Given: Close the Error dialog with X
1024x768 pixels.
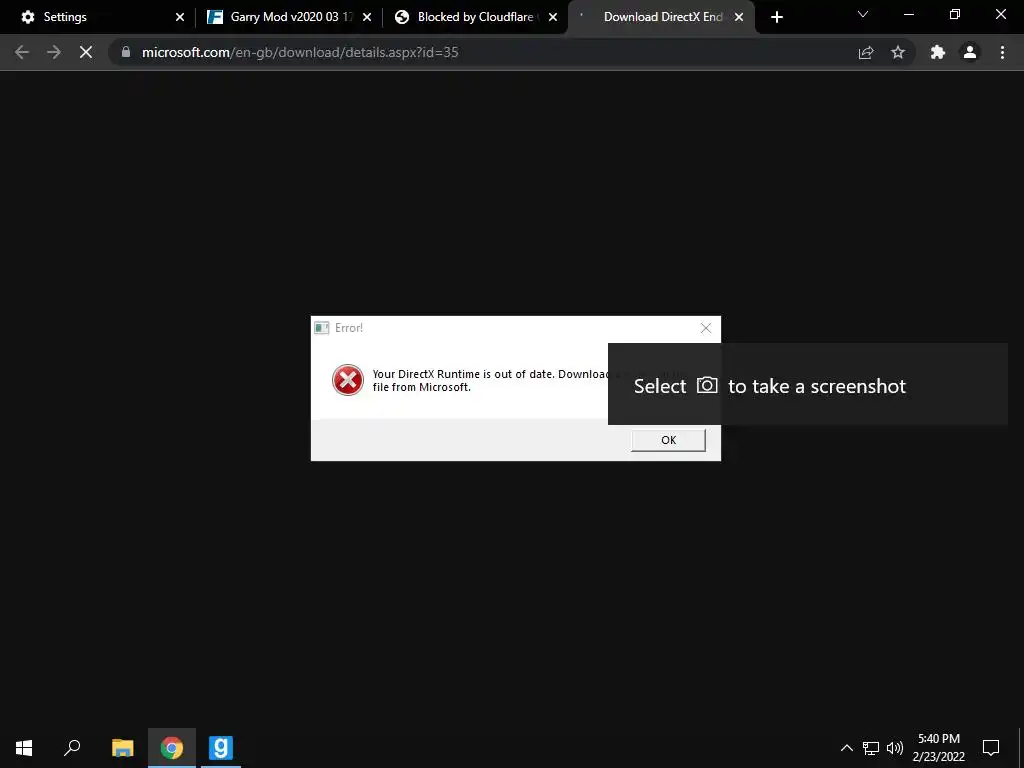Looking at the screenshot, I should pos(706,328).
